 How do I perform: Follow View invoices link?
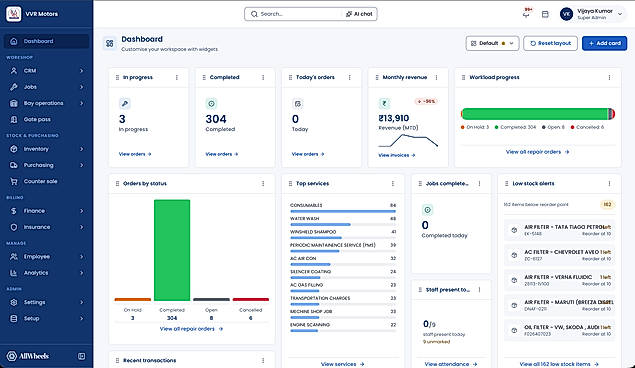click(x=396, y=155)
